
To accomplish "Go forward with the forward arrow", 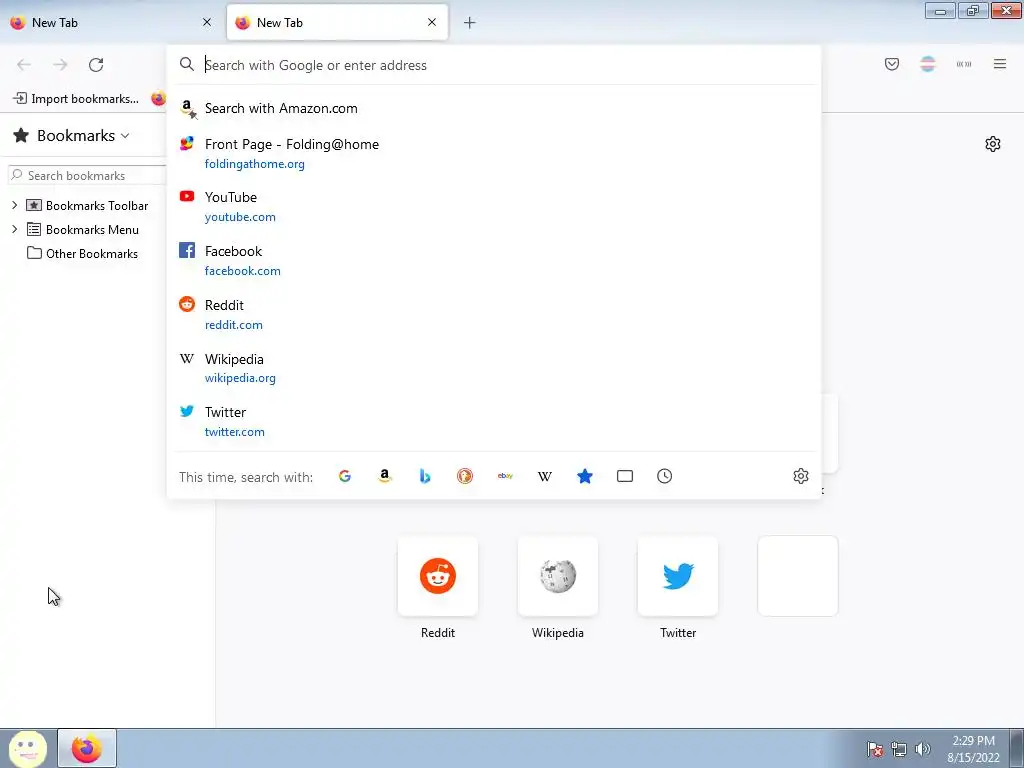I will [60, 64].
